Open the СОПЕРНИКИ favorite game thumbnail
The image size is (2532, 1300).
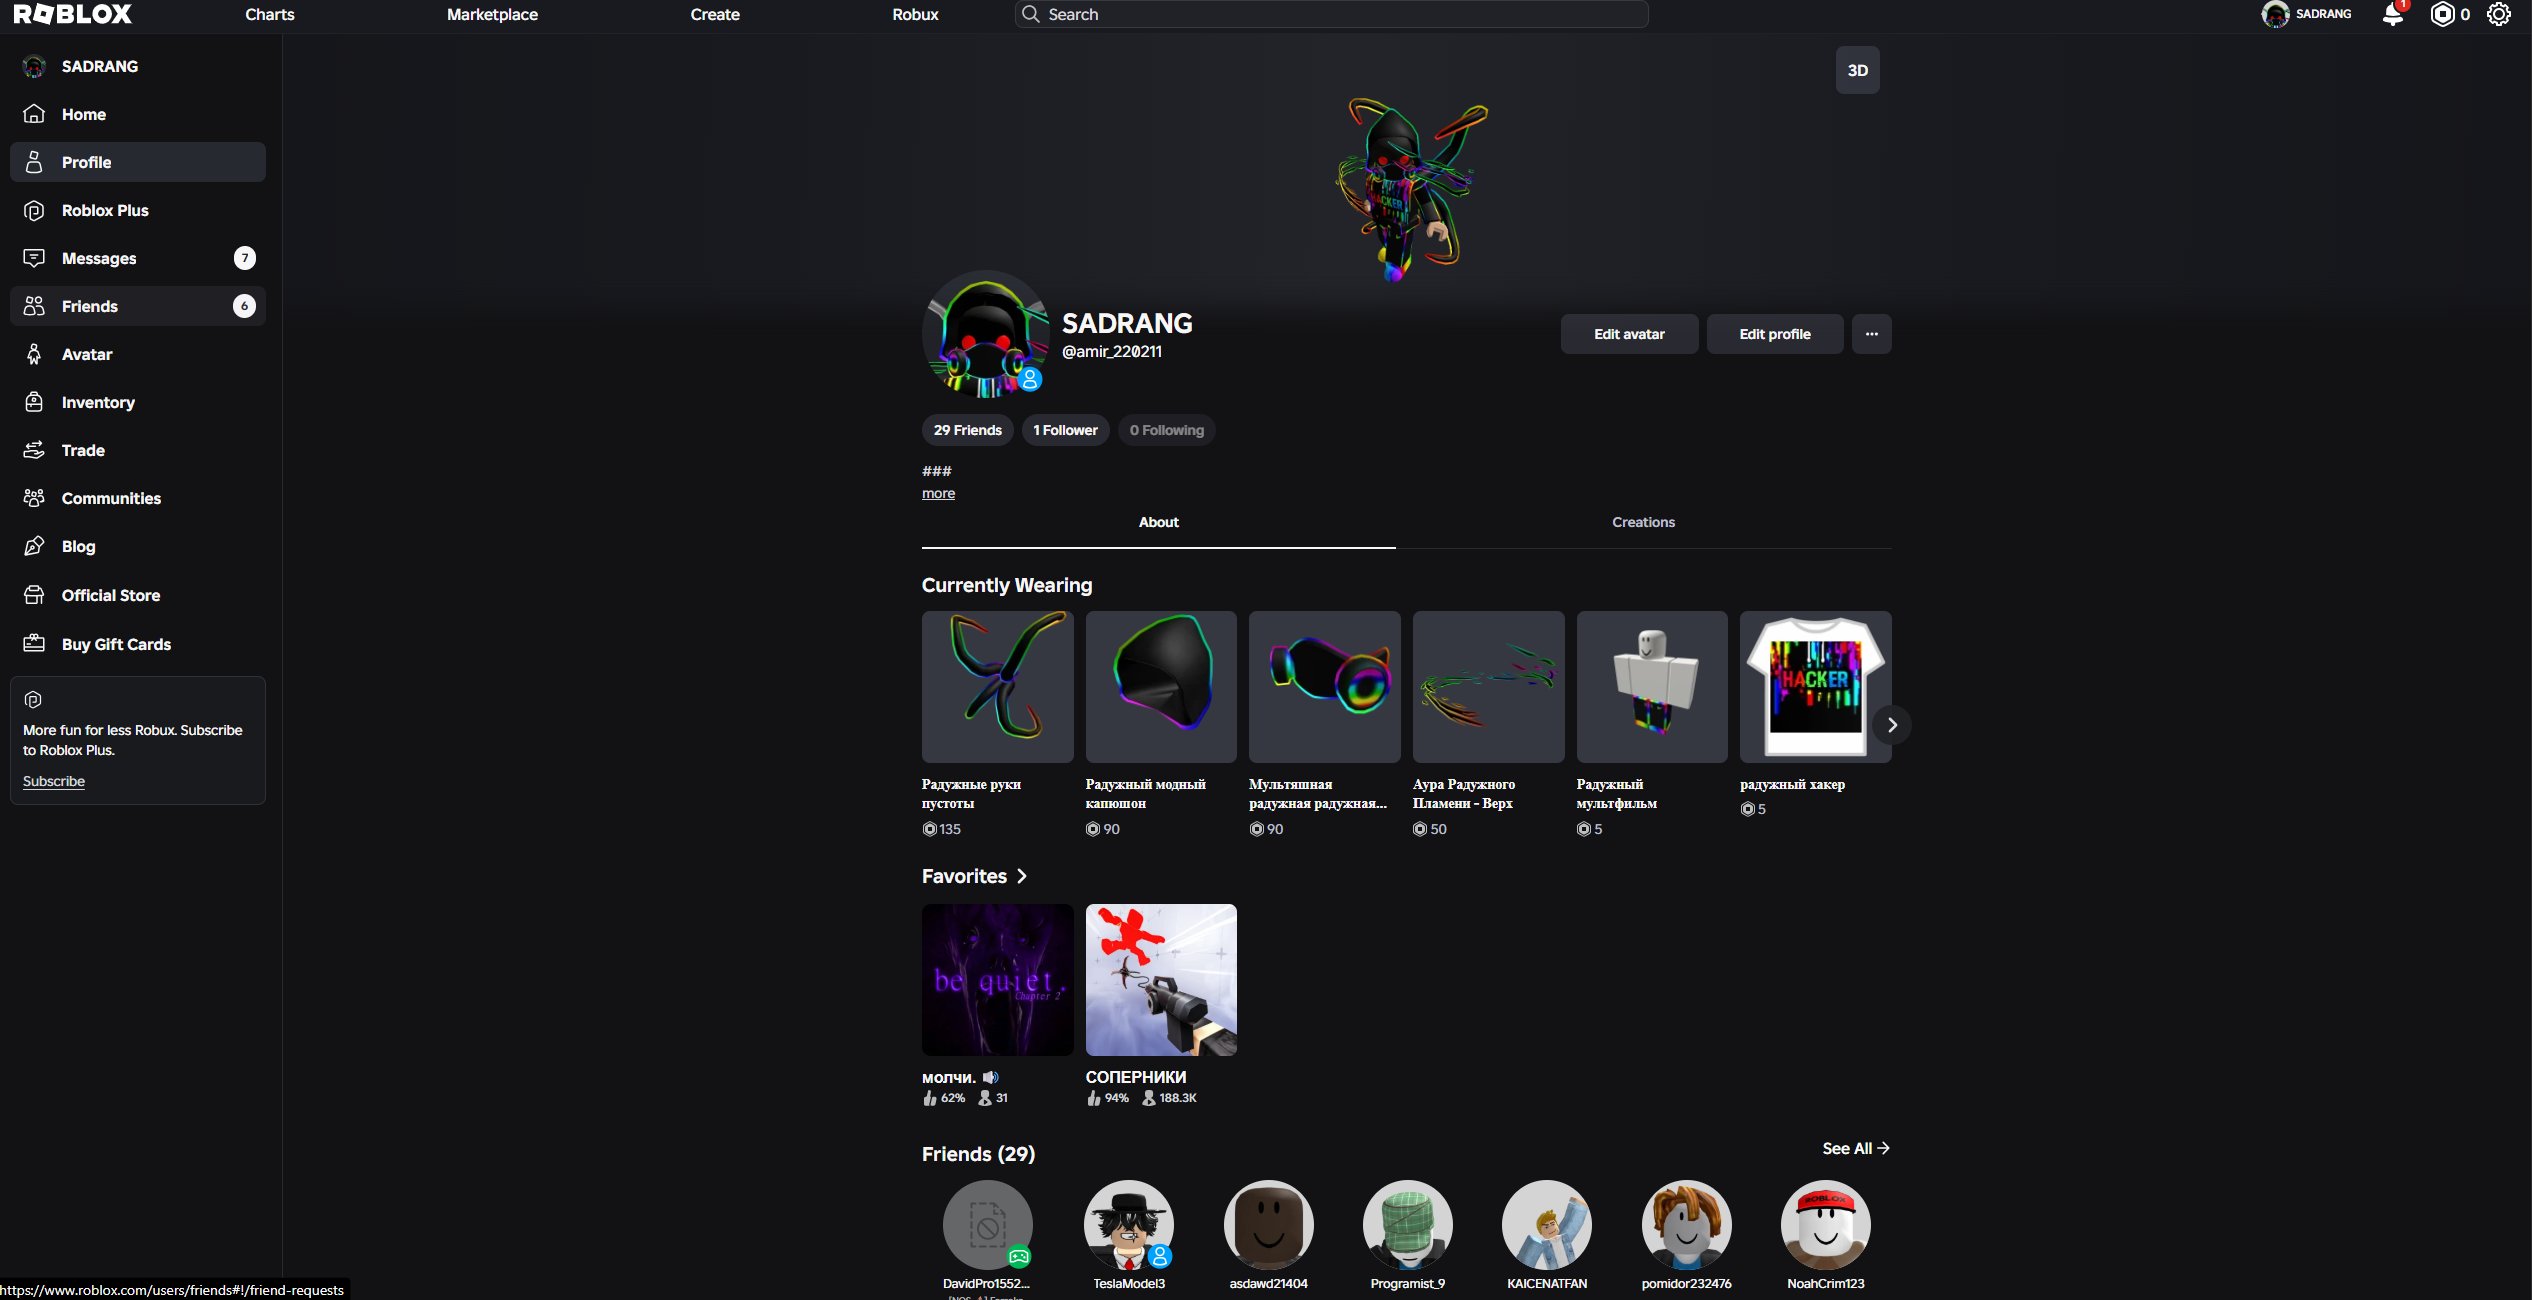click(x=1161, y=980)
